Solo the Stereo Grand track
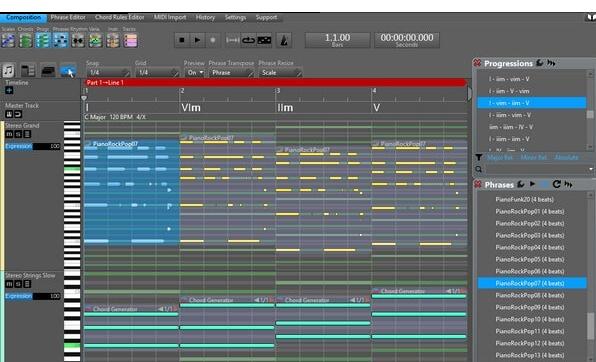Screen dimensions: 596x362 (18, 134)
